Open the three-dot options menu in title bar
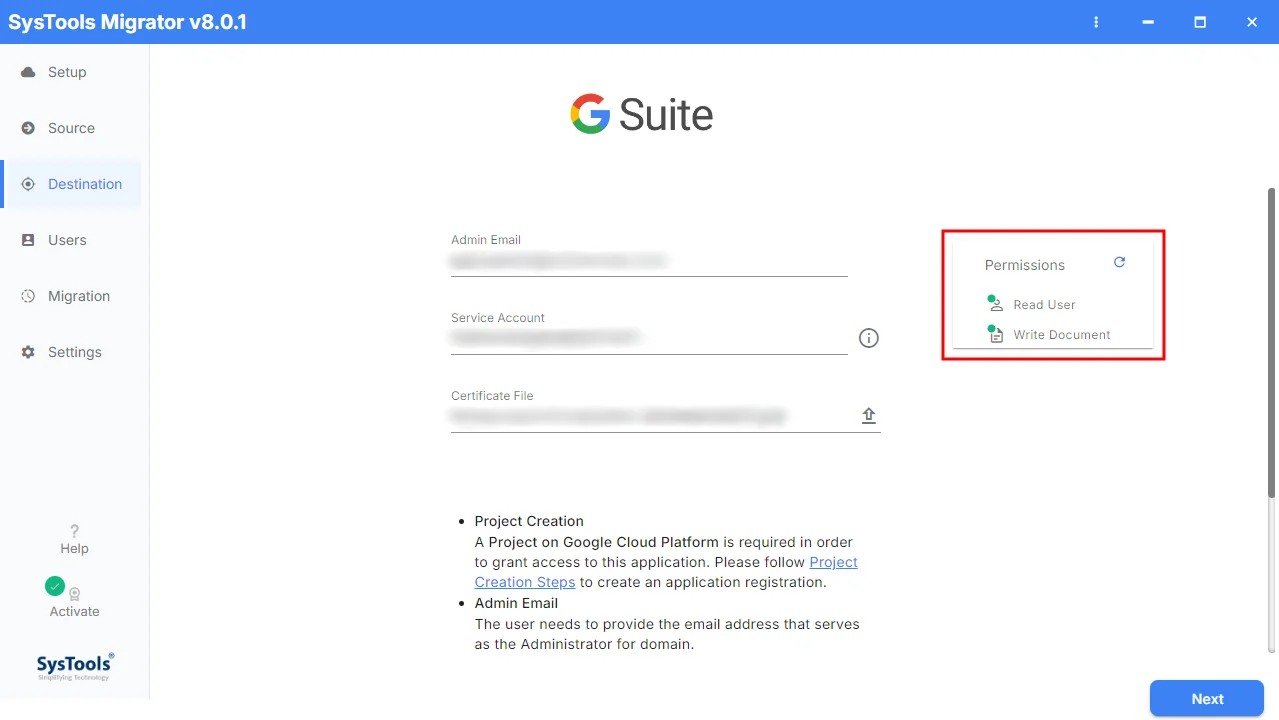 pos(1097,22)
